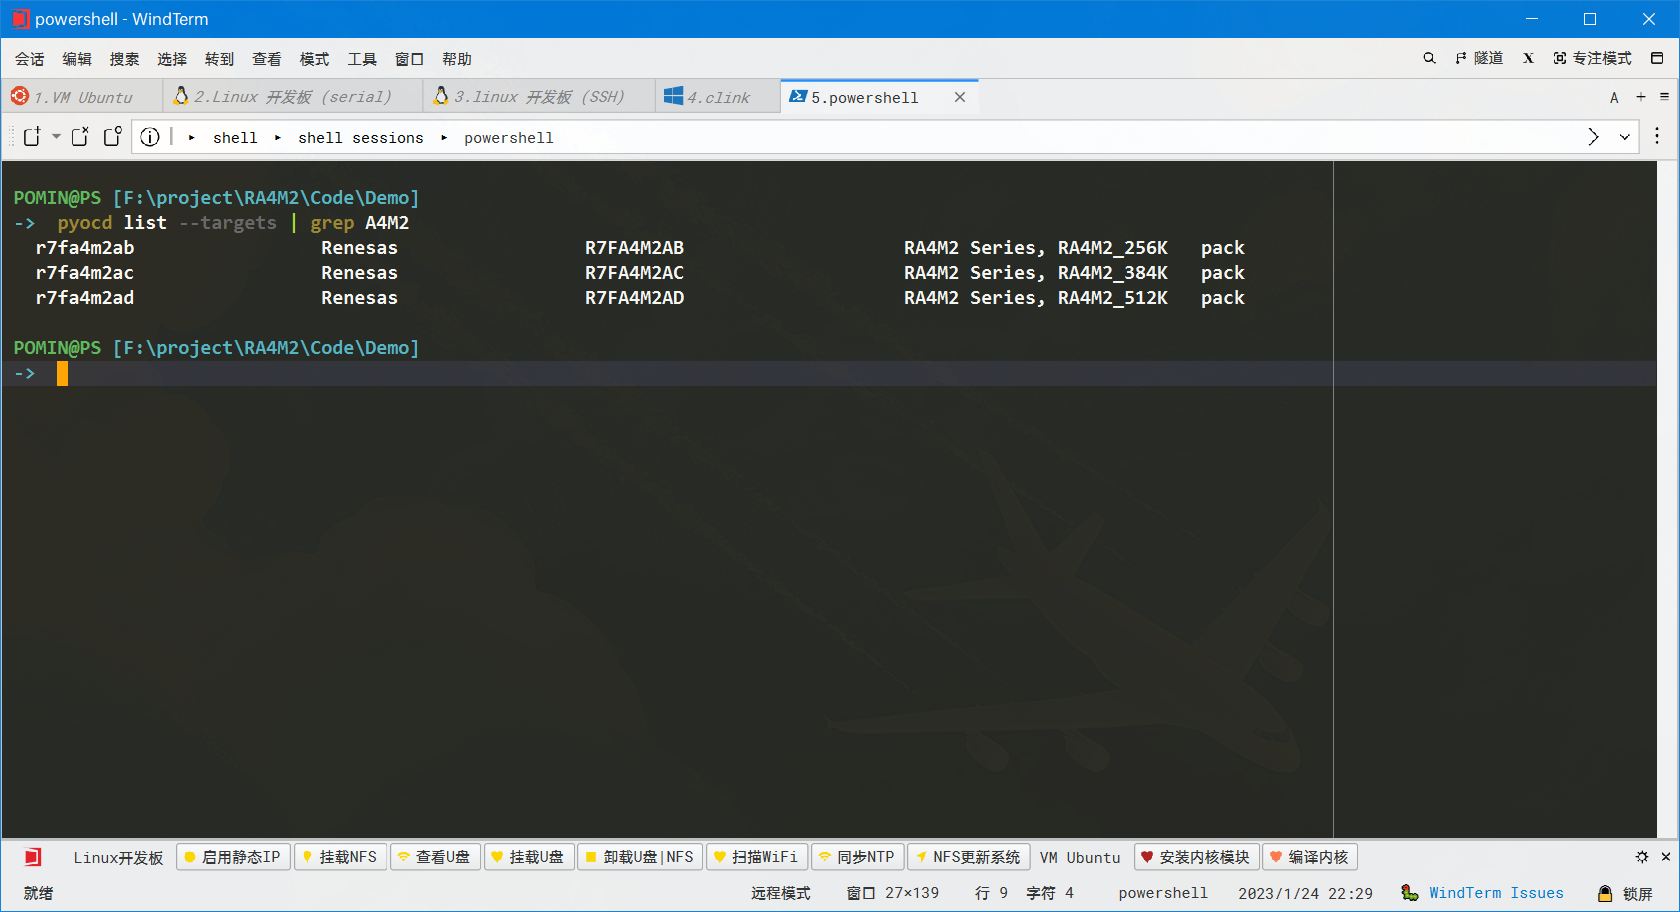This screenshot has width=1680, height=912.
Task: Open the 会话 menu
Action: pos(29,59)
